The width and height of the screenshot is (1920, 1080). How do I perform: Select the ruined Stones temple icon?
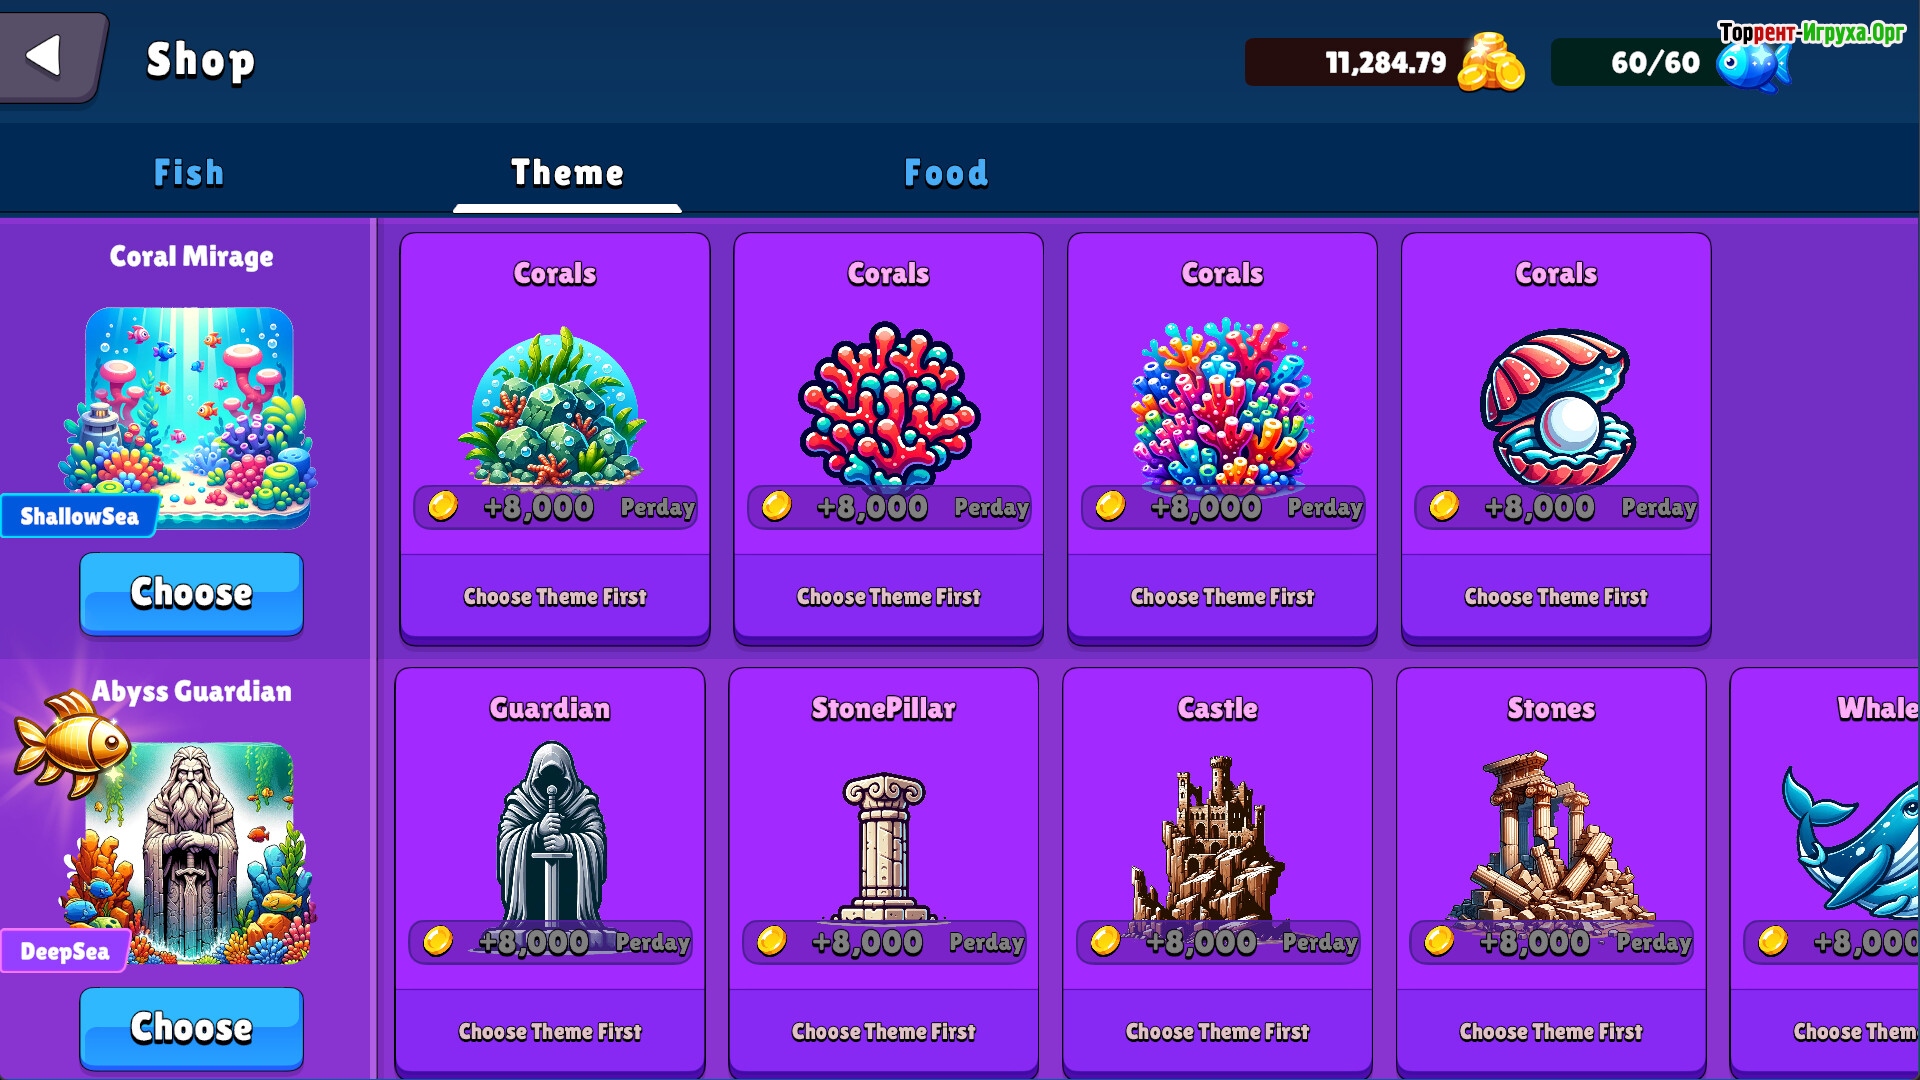click(1549, 837)
